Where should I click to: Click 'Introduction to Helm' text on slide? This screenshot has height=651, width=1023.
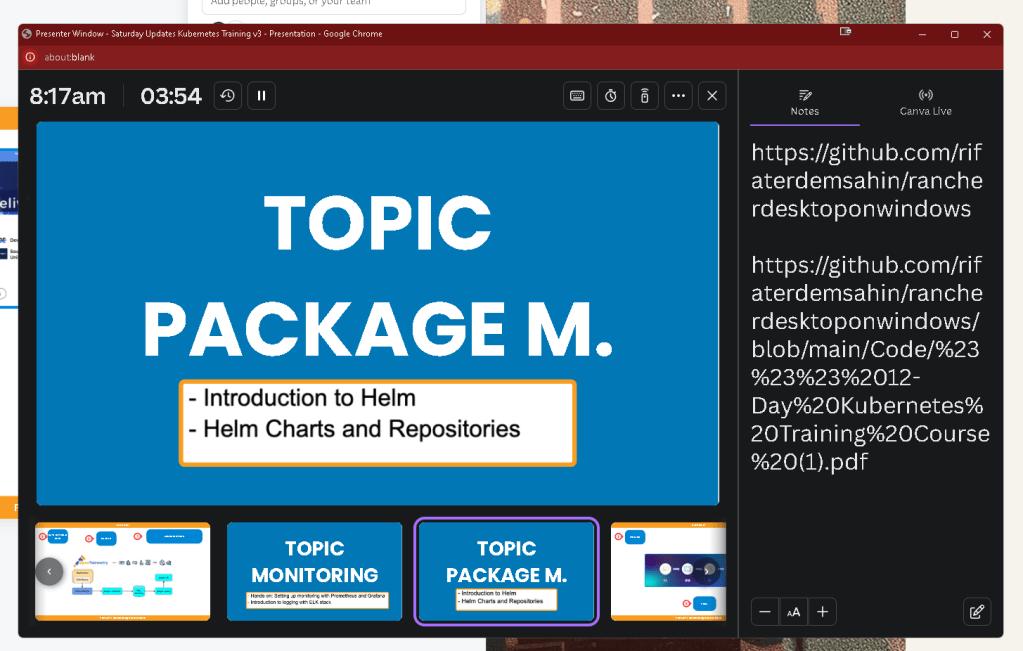tap(309, 398)
